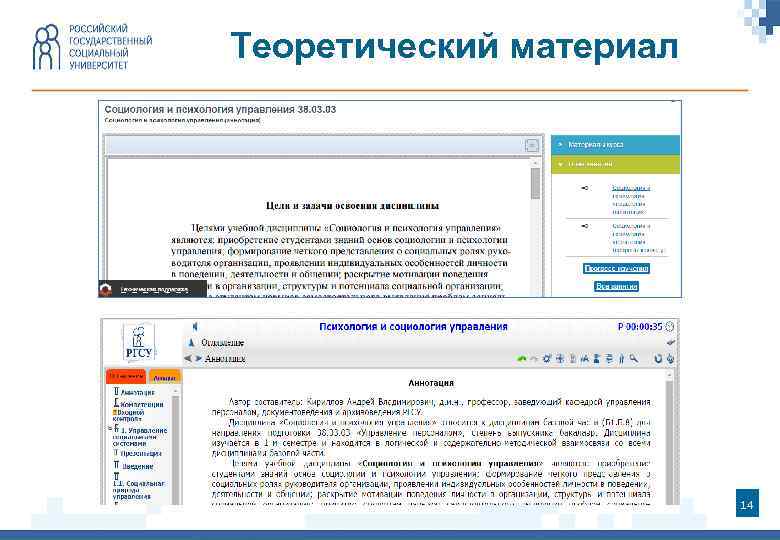Click the Все занятия button
Viewport: 780px width, 540px height.
coord(616,286)
